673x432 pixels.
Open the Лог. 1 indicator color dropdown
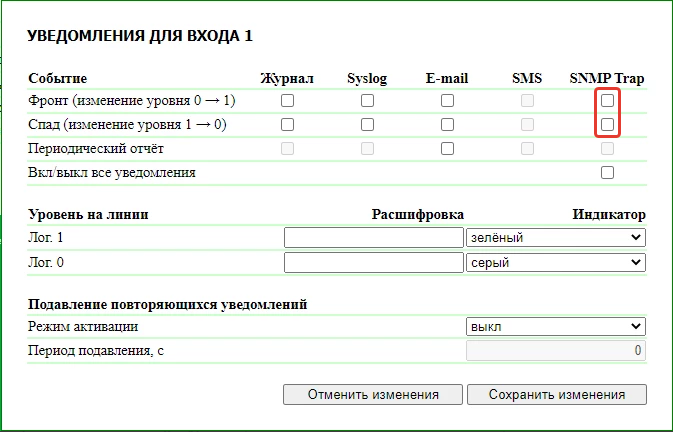pos(555,238)
